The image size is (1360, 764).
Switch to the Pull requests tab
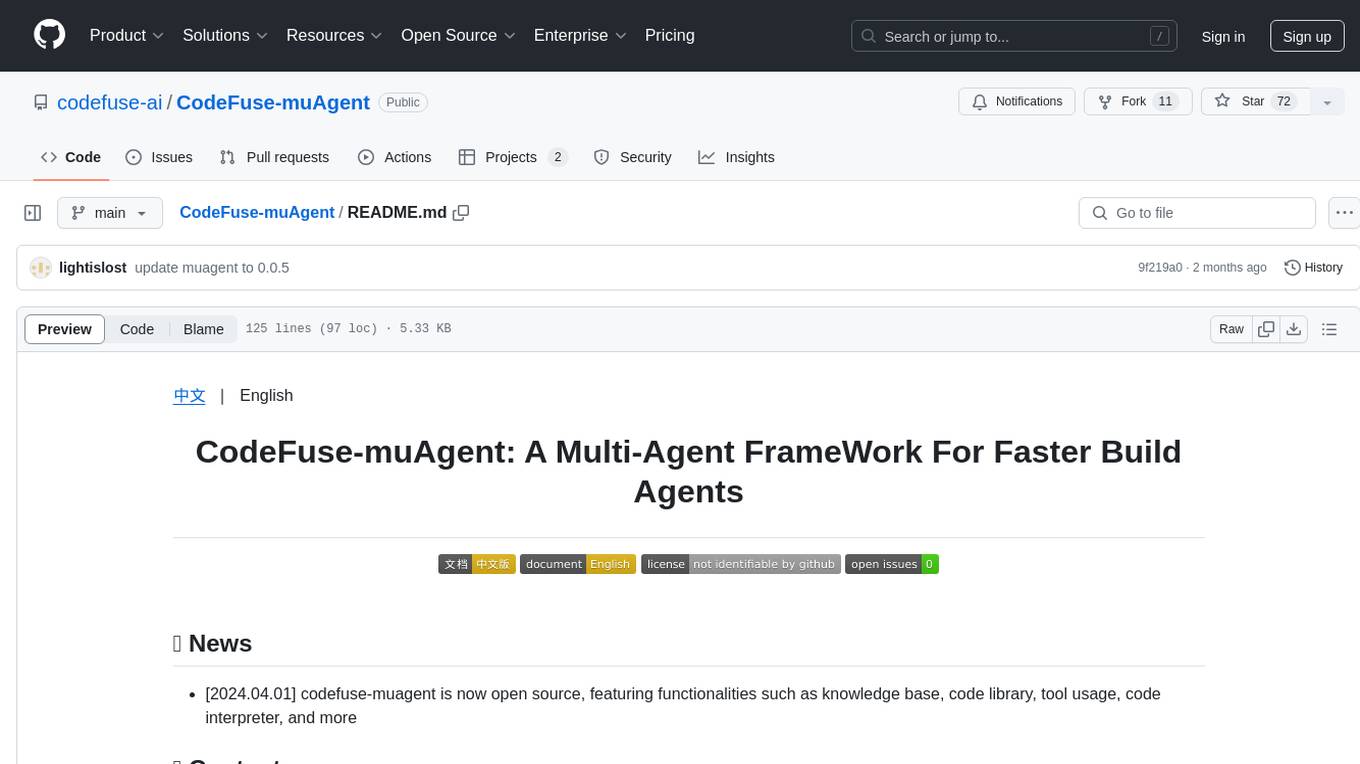point(274,157)
